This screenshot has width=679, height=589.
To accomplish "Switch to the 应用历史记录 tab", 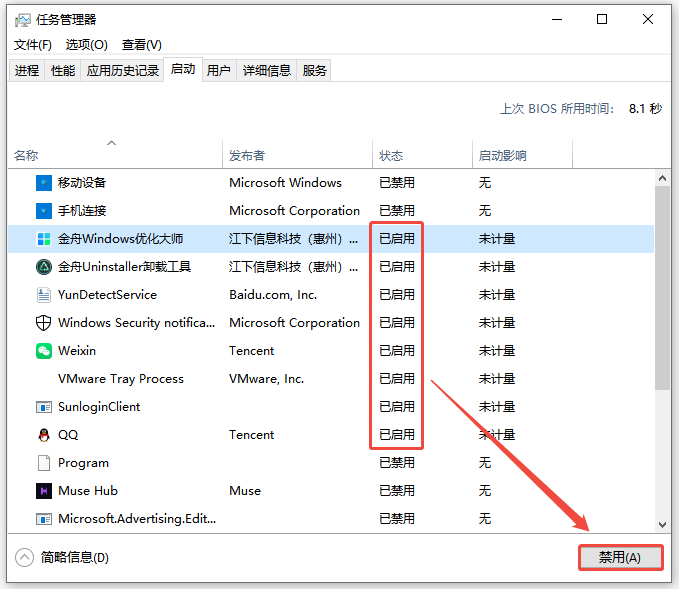I will 123,70.
